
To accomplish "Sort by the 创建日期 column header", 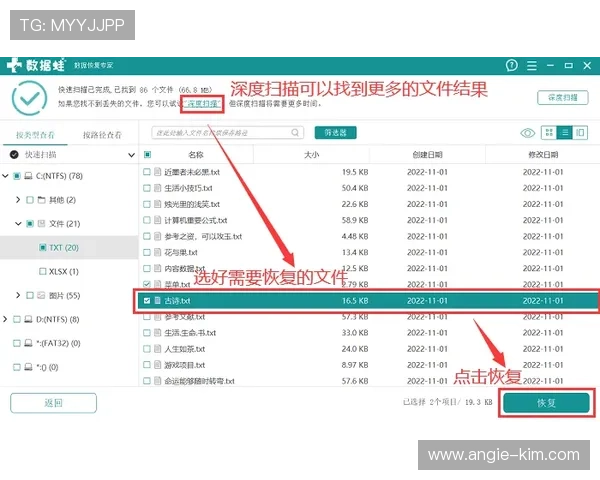I will coord(427,155).
